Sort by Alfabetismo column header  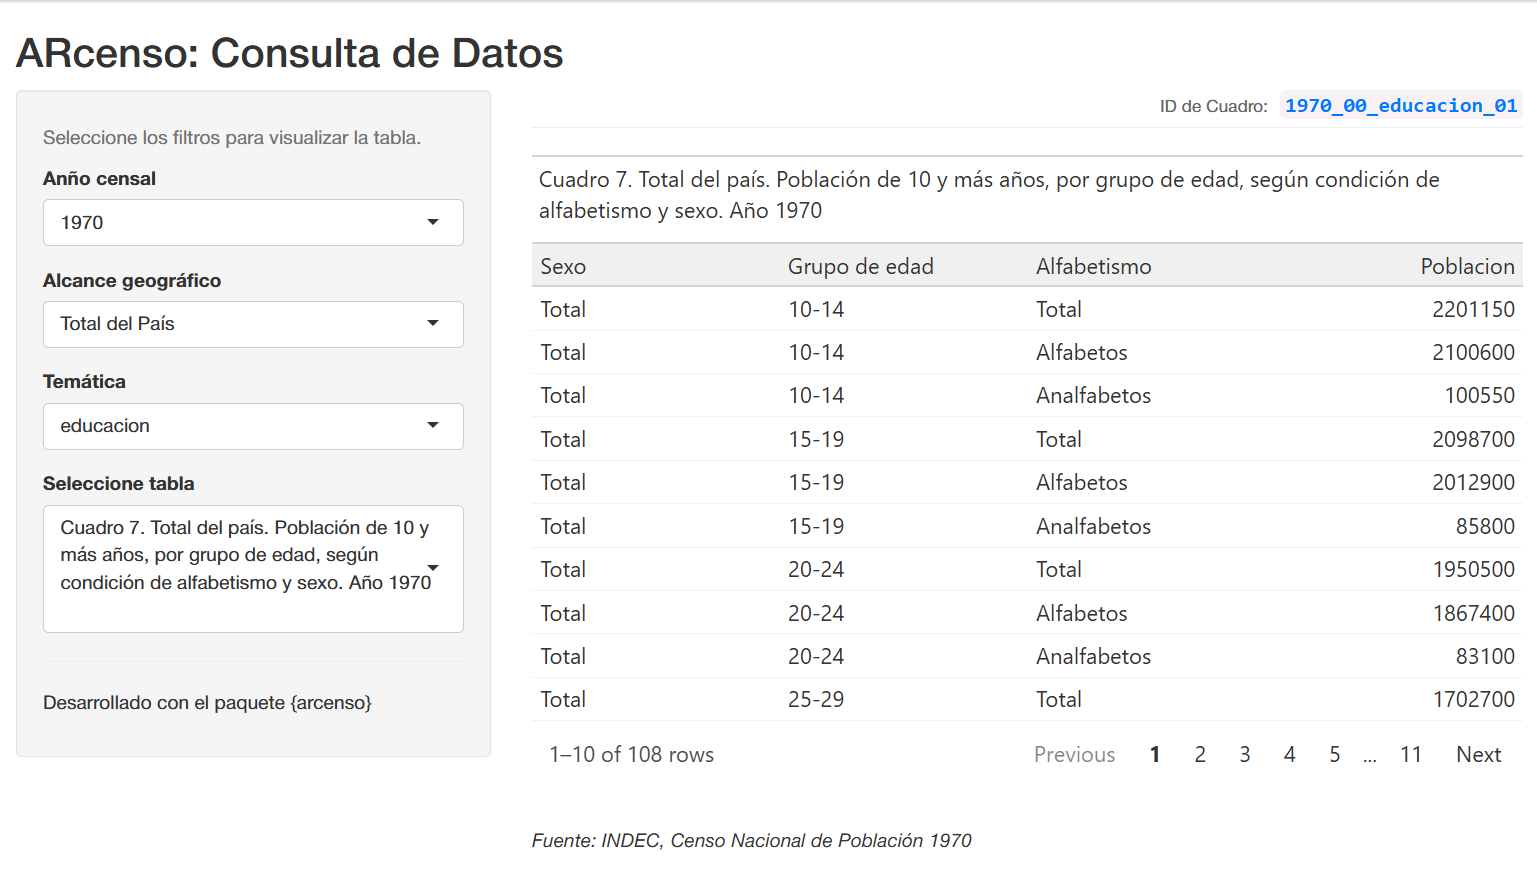1093,266
